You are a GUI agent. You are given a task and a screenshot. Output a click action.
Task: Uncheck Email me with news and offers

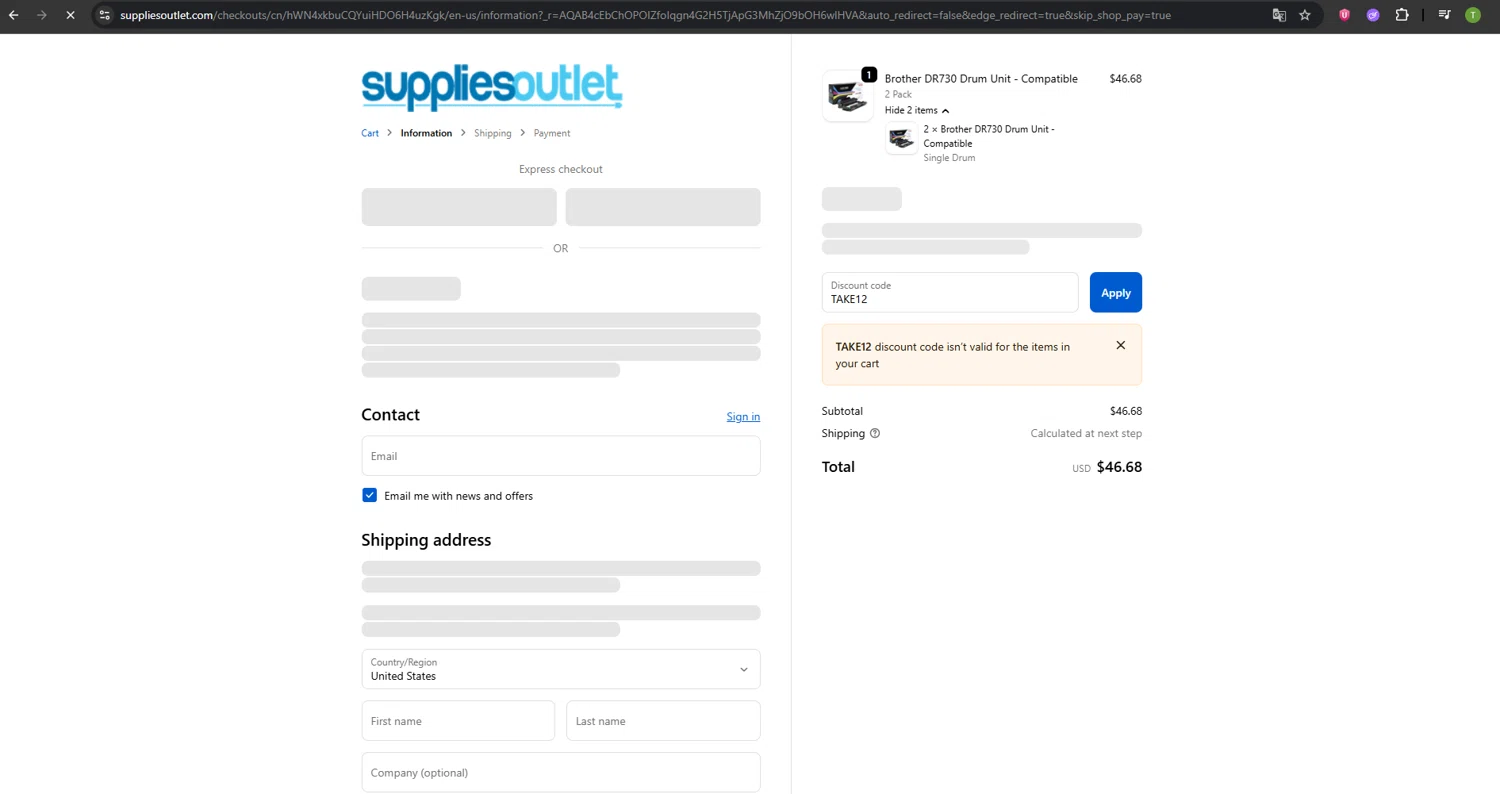[x=370, y=496]
